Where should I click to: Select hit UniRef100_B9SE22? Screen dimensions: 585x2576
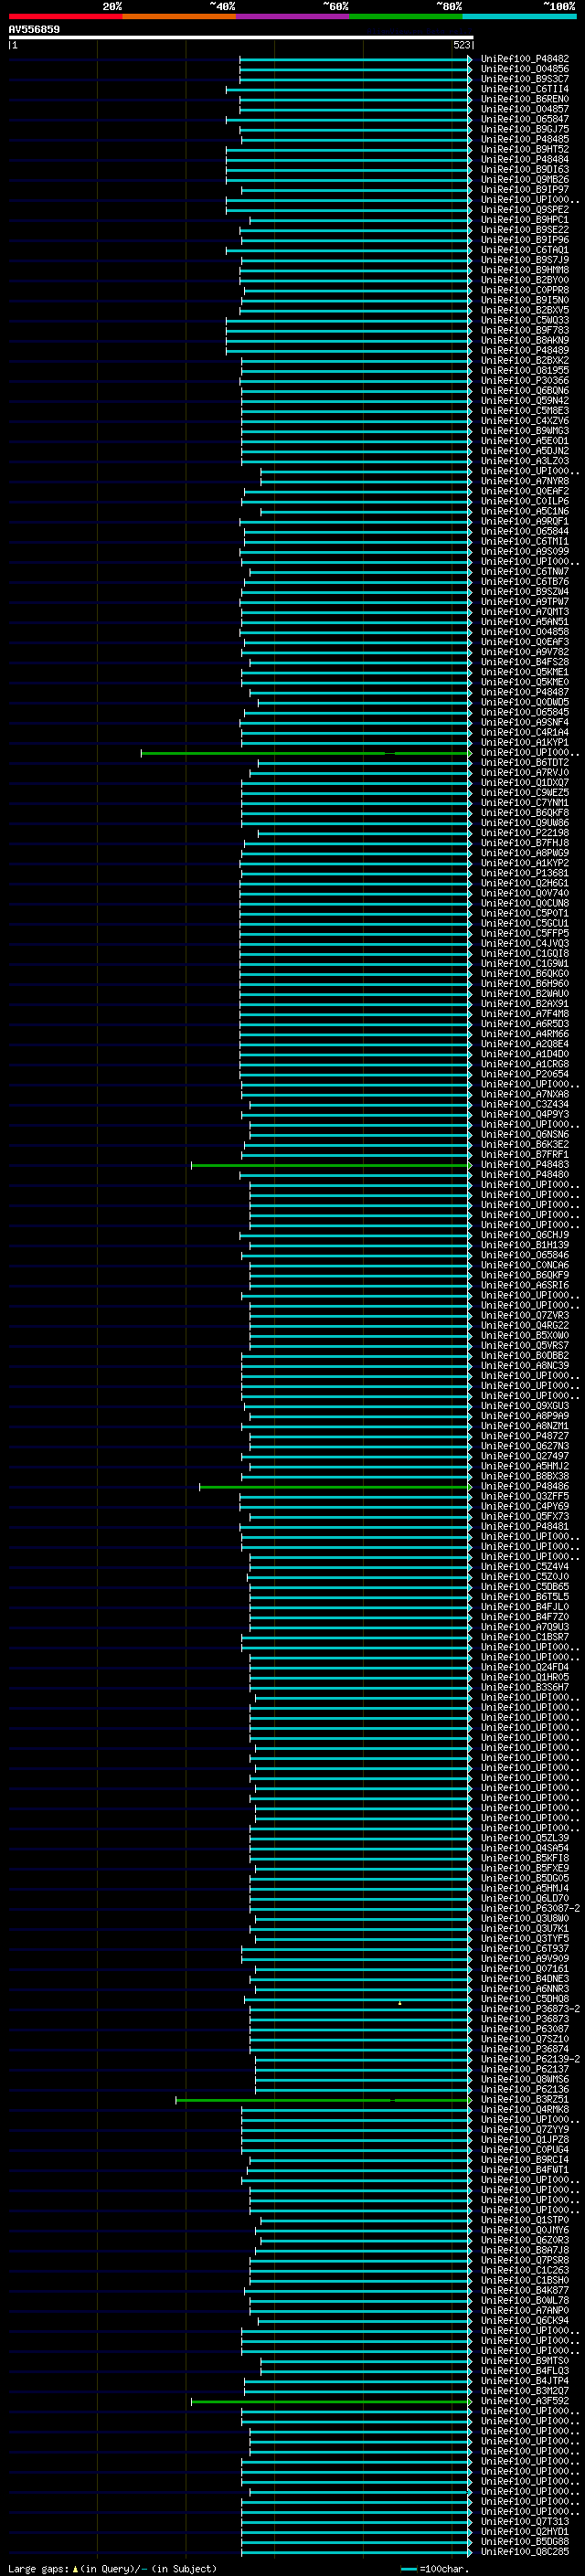[x=524, y=230]
